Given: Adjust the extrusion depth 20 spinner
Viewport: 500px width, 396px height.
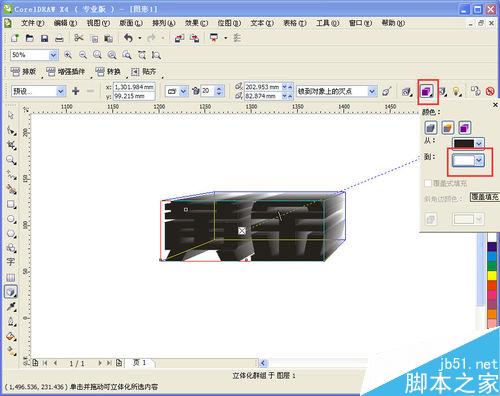Looking at the screenshot, I should point(219,91).
